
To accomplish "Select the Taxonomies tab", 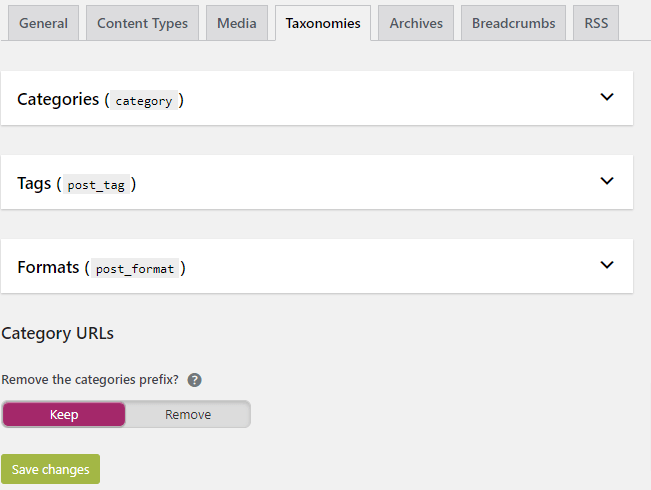I will [x=323, y=23].
